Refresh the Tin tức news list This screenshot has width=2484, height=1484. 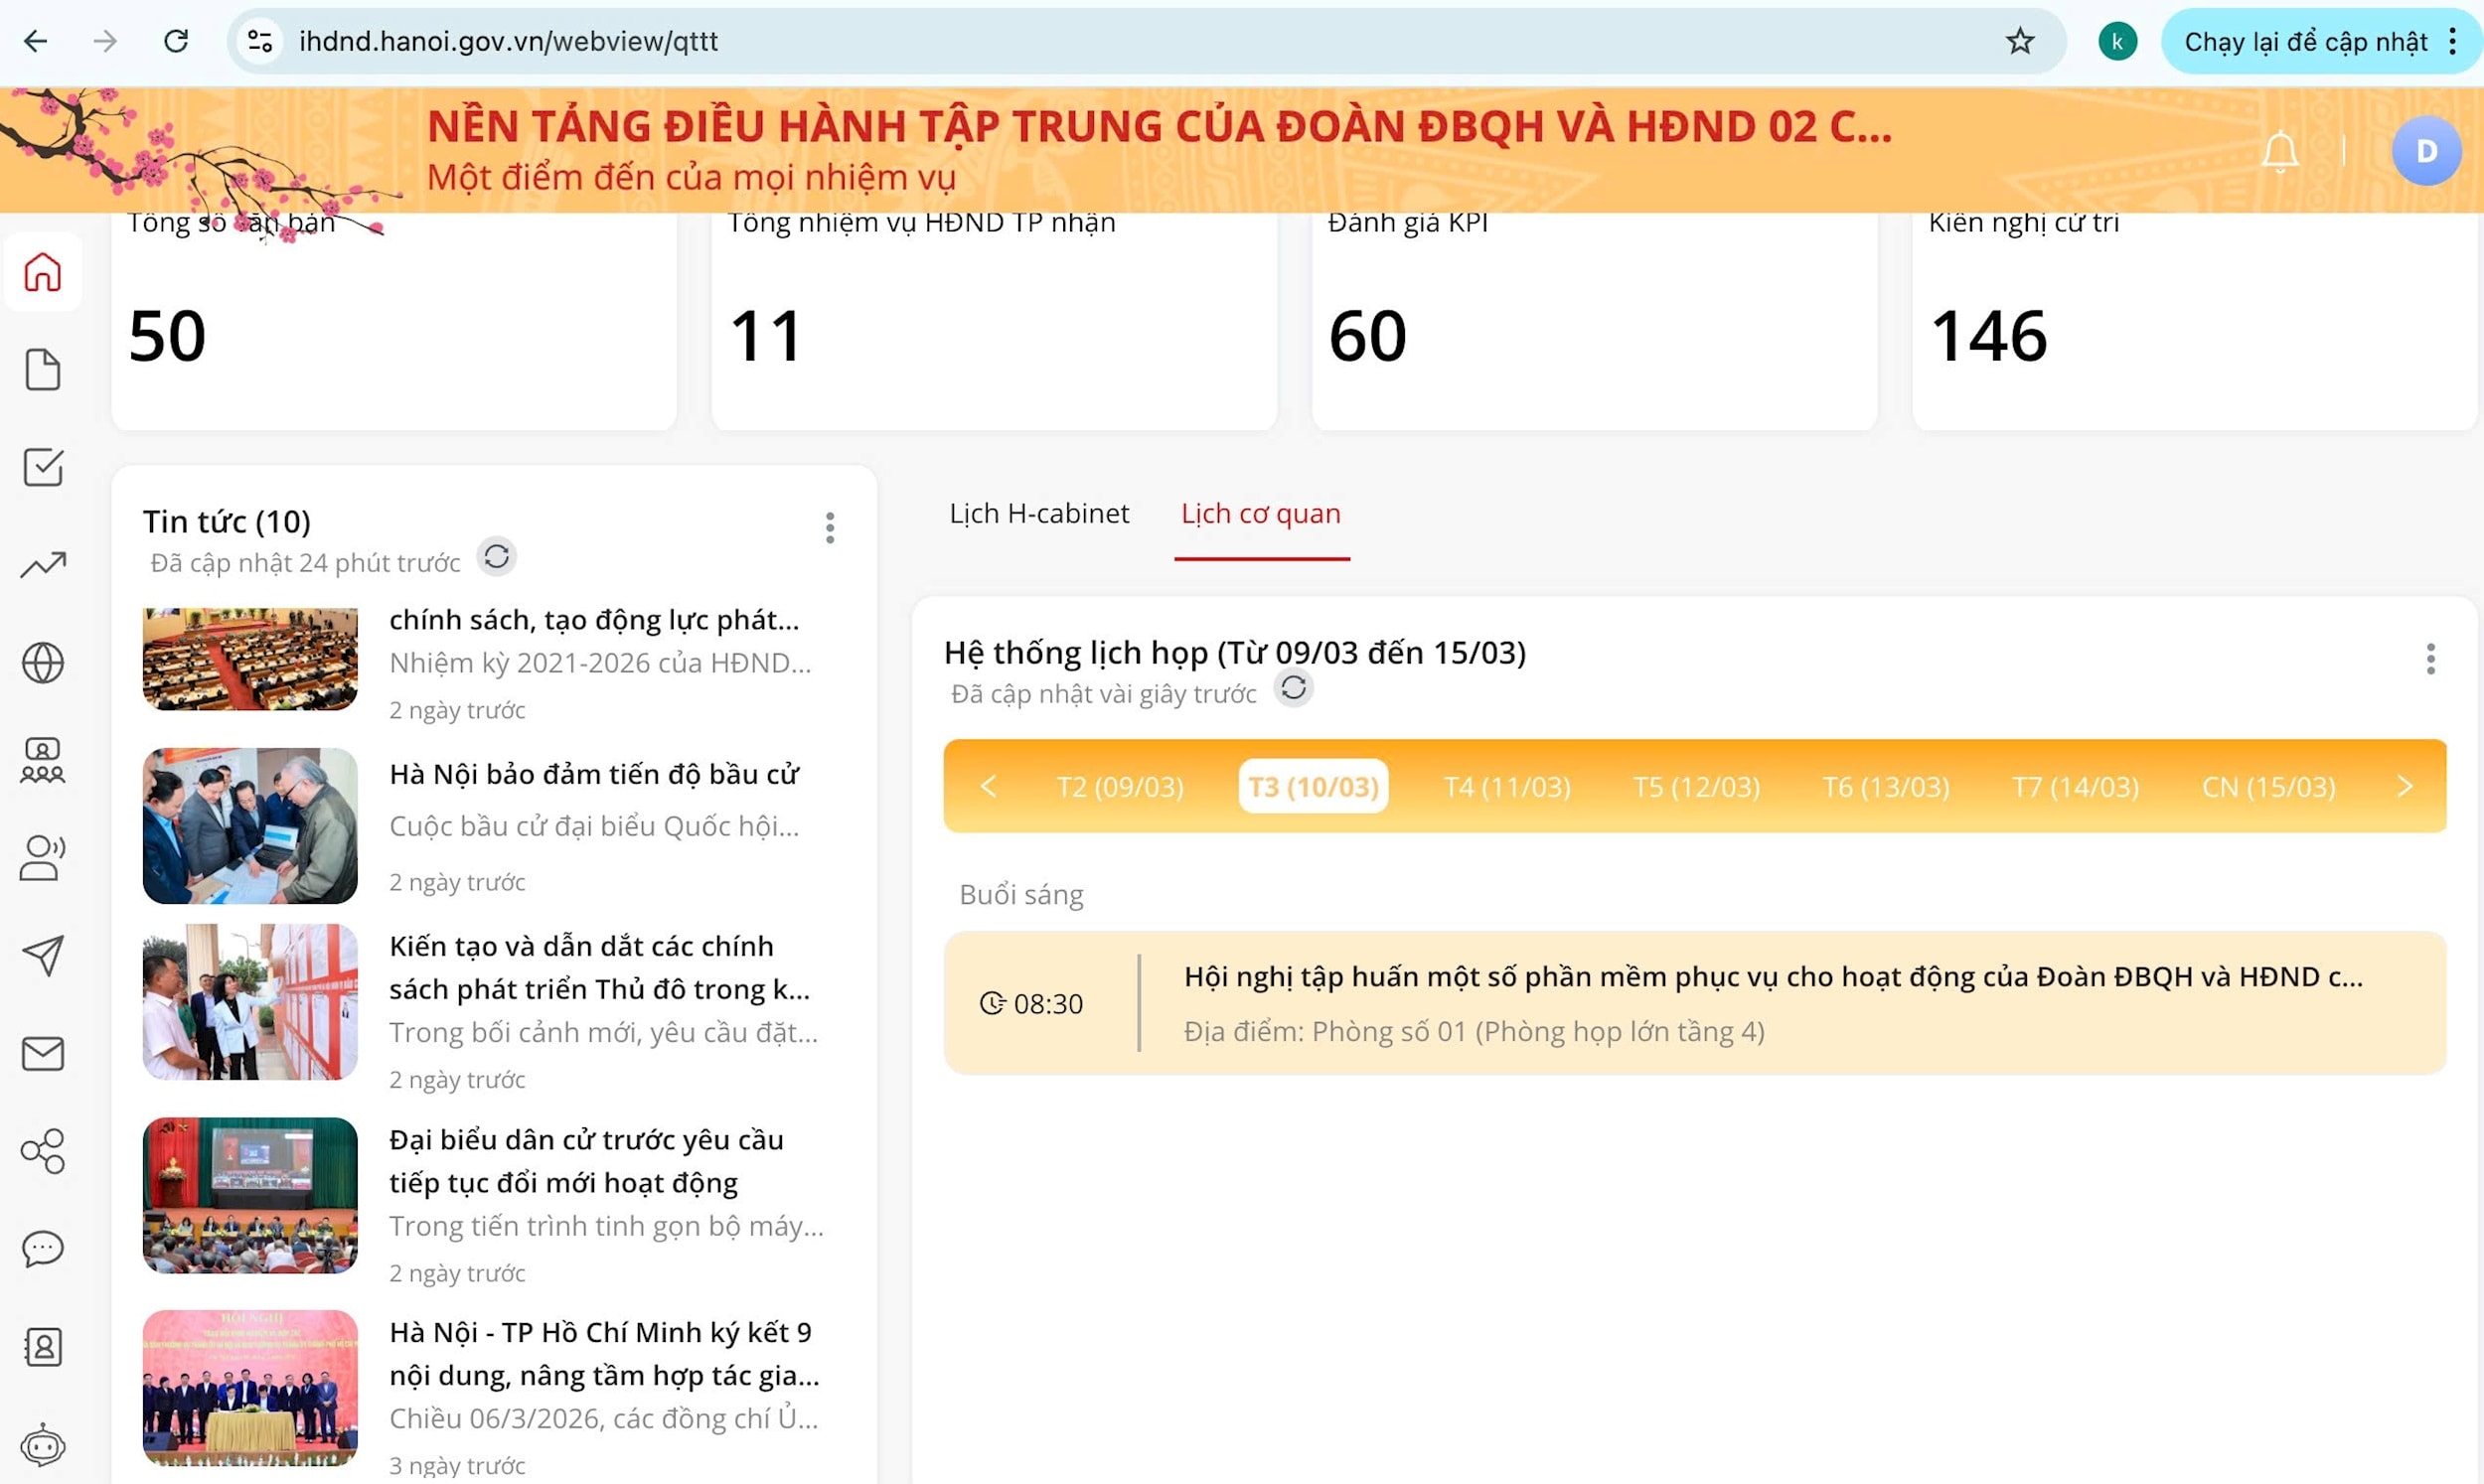(x=497, y=556)
